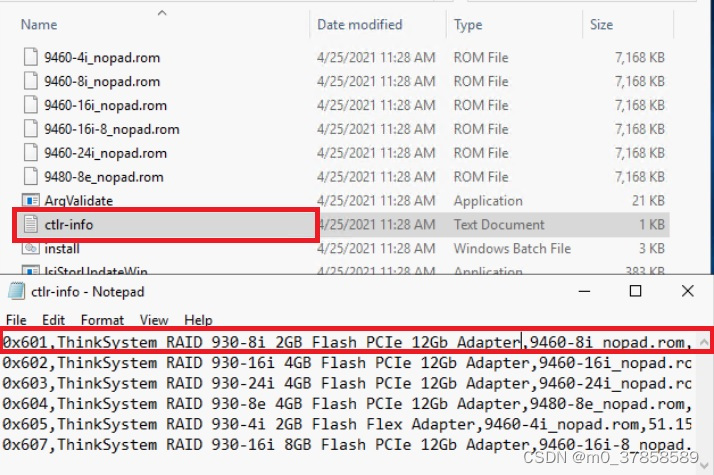Click the 9460-4i_nopad.rom file name

tap(102, 57)
